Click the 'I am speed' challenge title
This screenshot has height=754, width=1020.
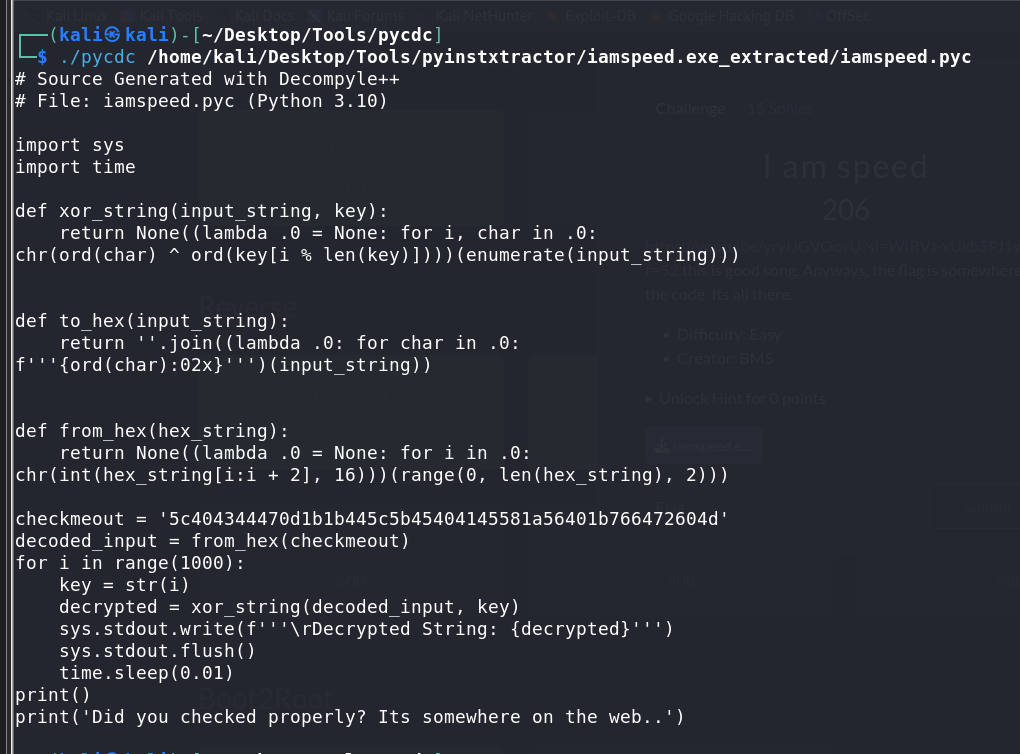845,167
